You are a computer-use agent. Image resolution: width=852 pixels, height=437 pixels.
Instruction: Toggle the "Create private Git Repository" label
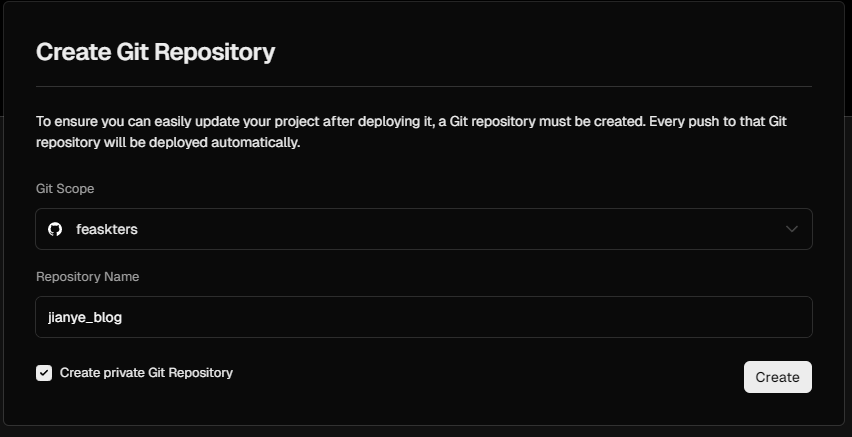tap(146, 373)
